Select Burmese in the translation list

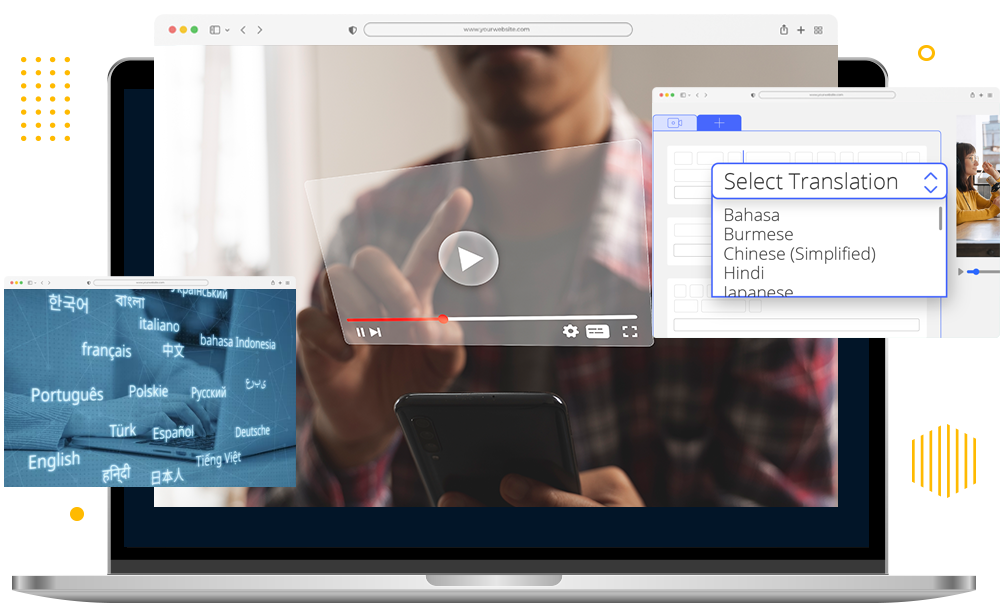pyautogui.click(x=758, y=234)
